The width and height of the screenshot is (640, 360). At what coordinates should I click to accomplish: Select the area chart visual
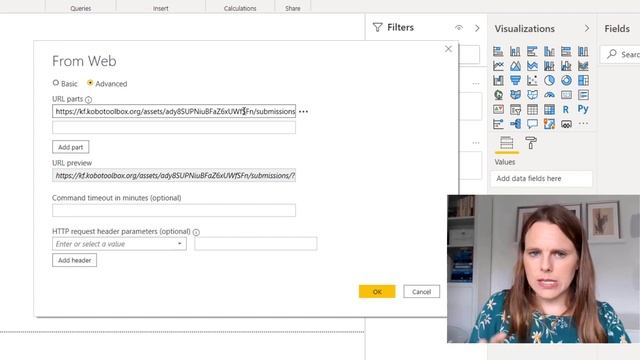(x=515, y=66)
